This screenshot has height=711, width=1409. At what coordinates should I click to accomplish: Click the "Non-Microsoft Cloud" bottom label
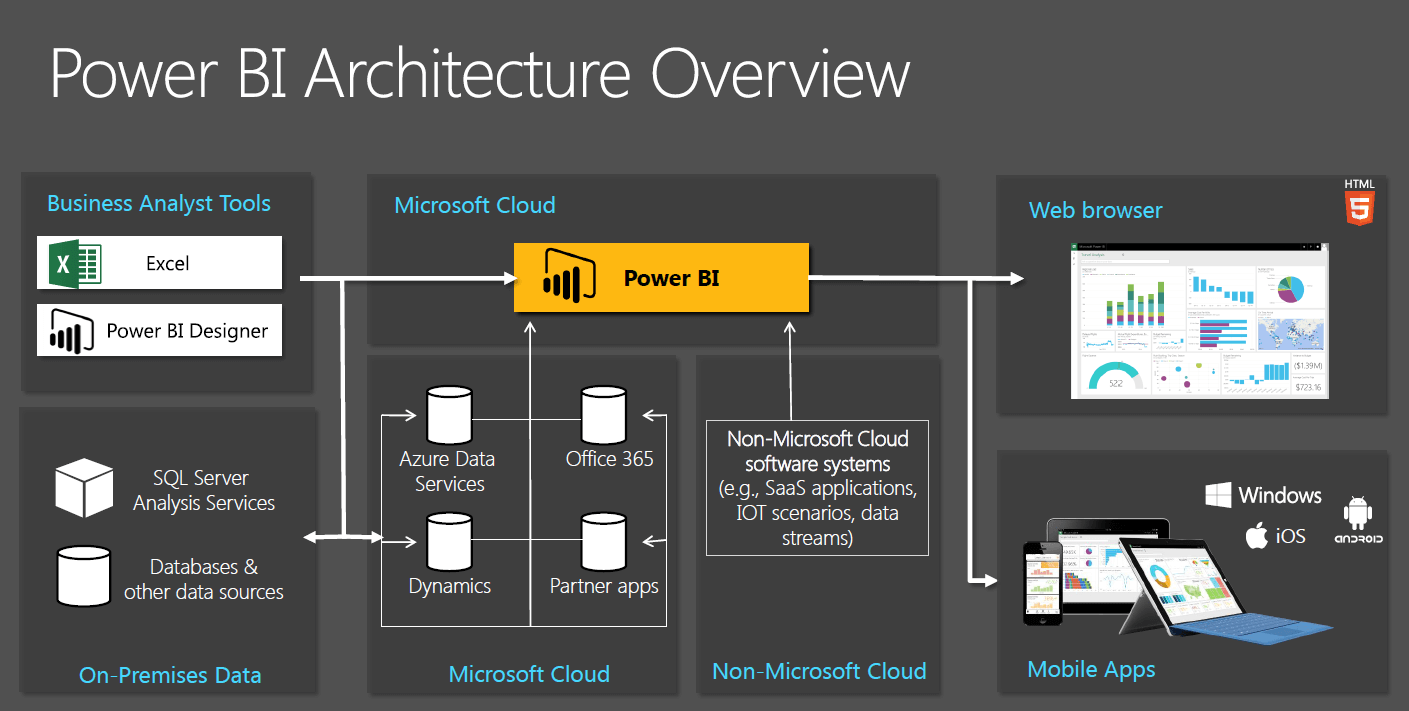(x=819, y=671)
